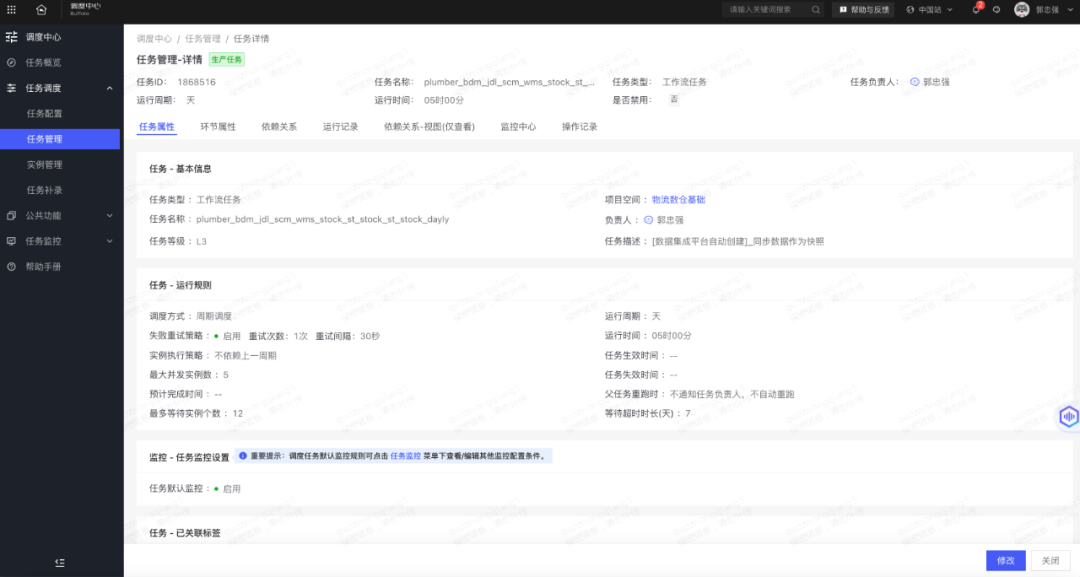Click the 任务监控 link in the notice banner
Screen dimensions: 1080x577
[406, 456]
